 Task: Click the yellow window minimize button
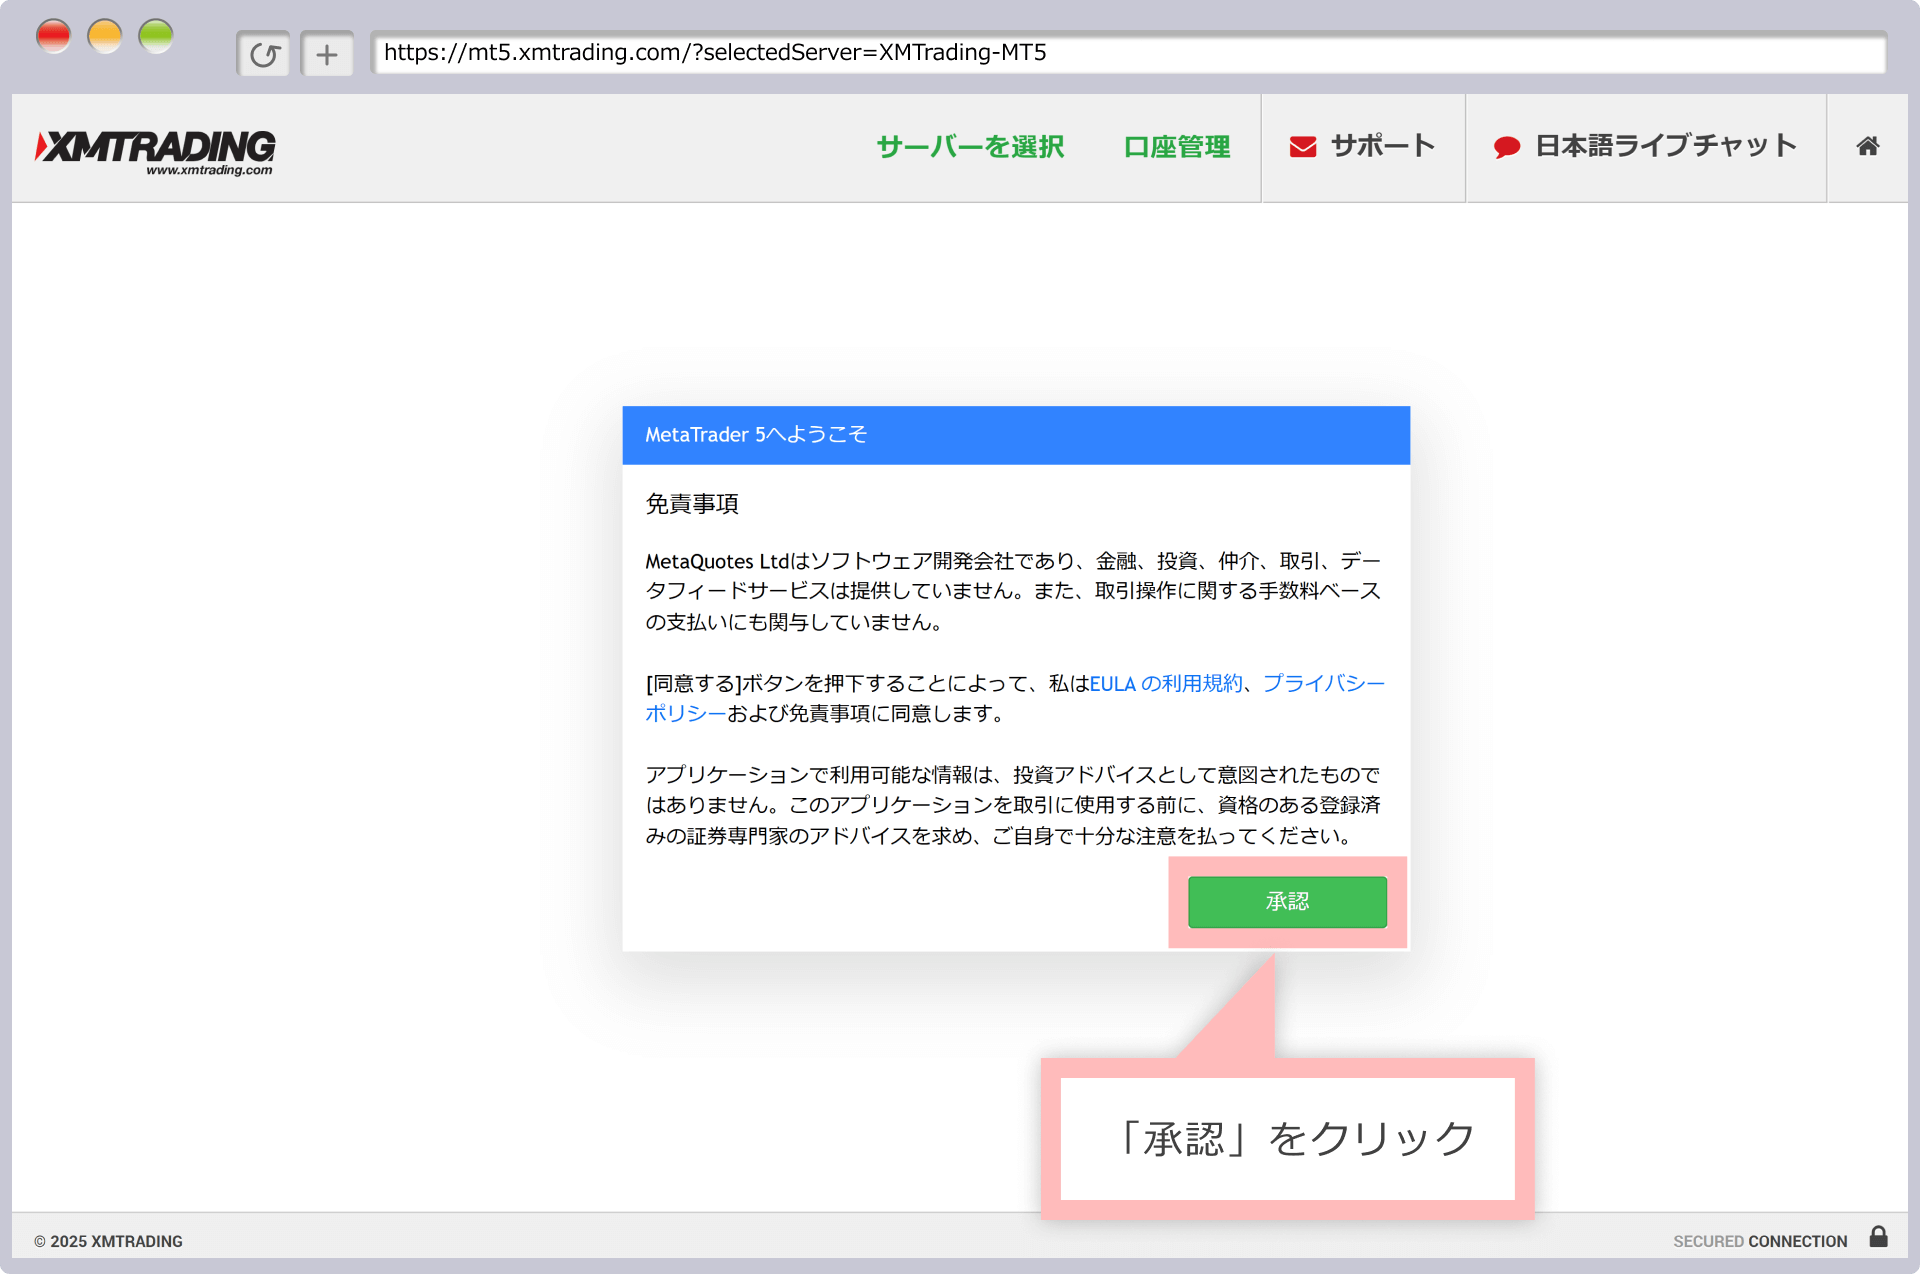click(105, 36)
